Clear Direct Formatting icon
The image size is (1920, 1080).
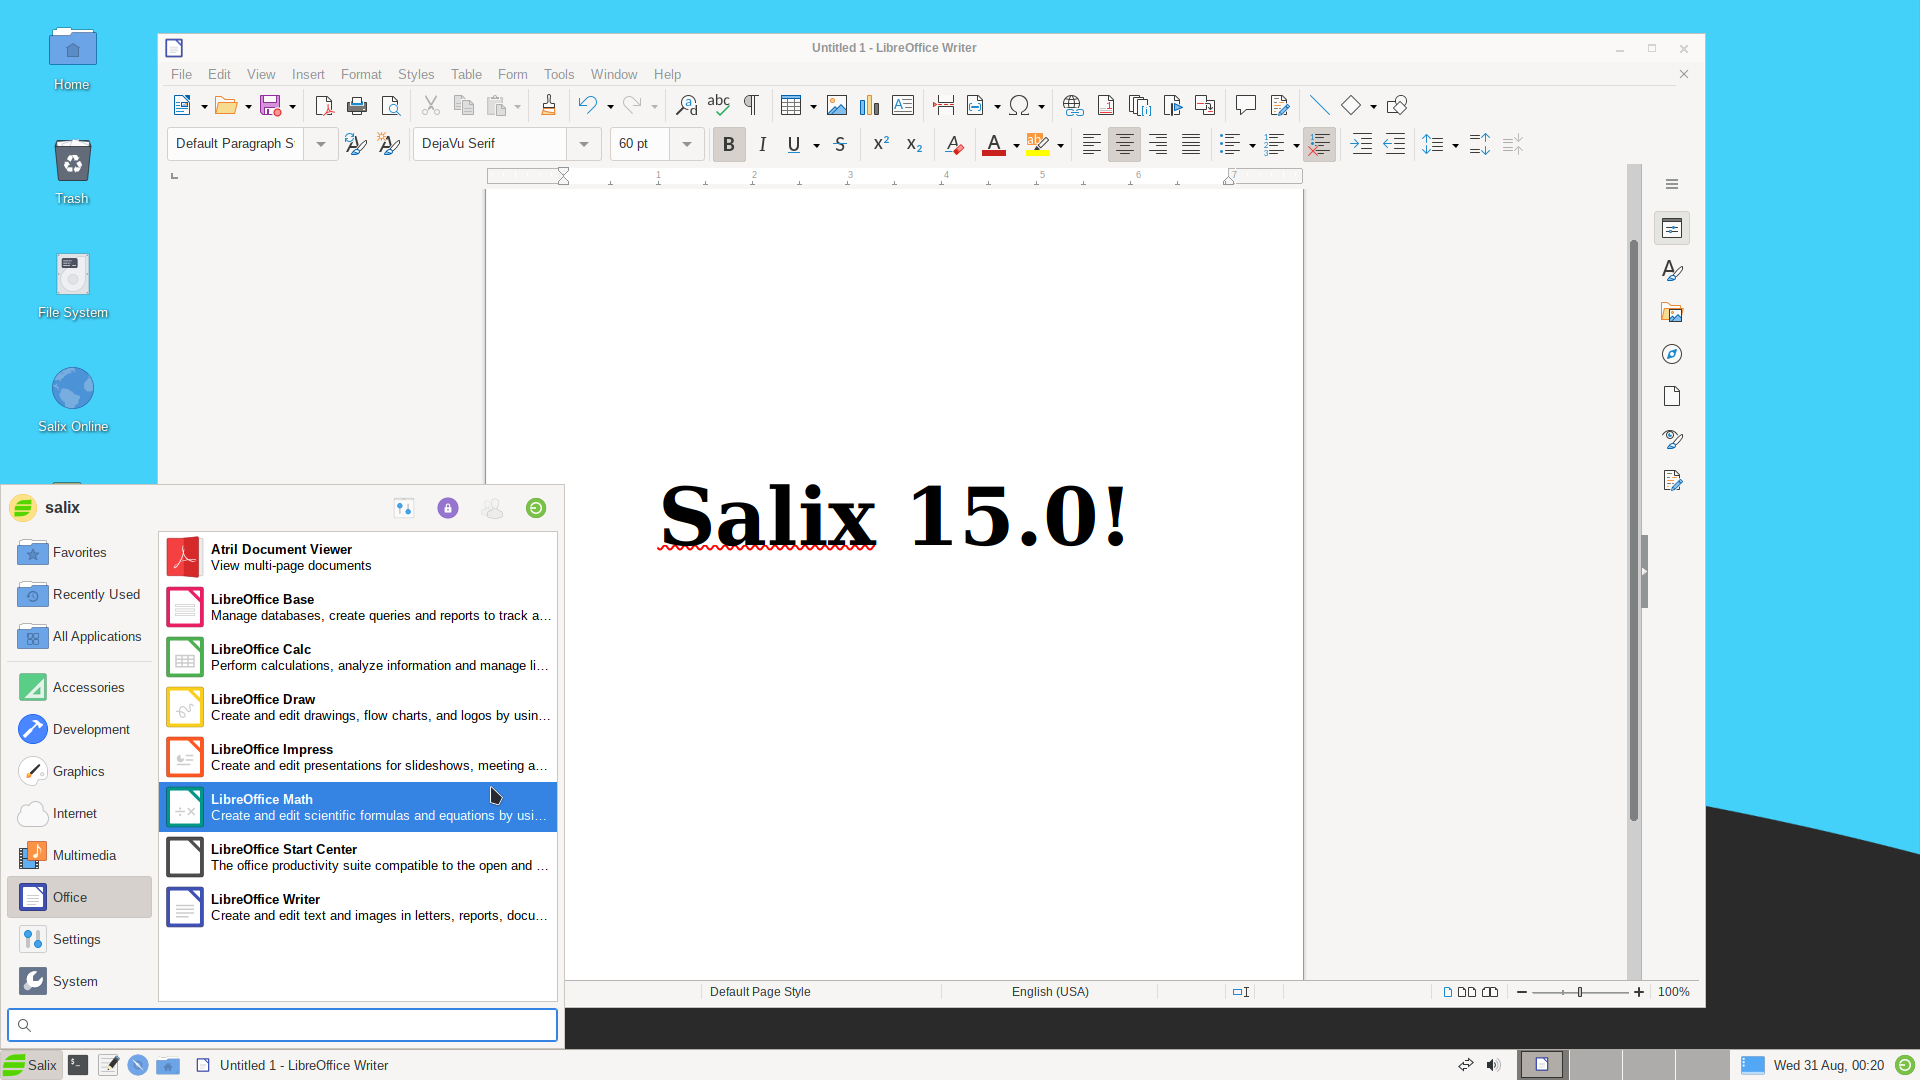pos(954,145)
